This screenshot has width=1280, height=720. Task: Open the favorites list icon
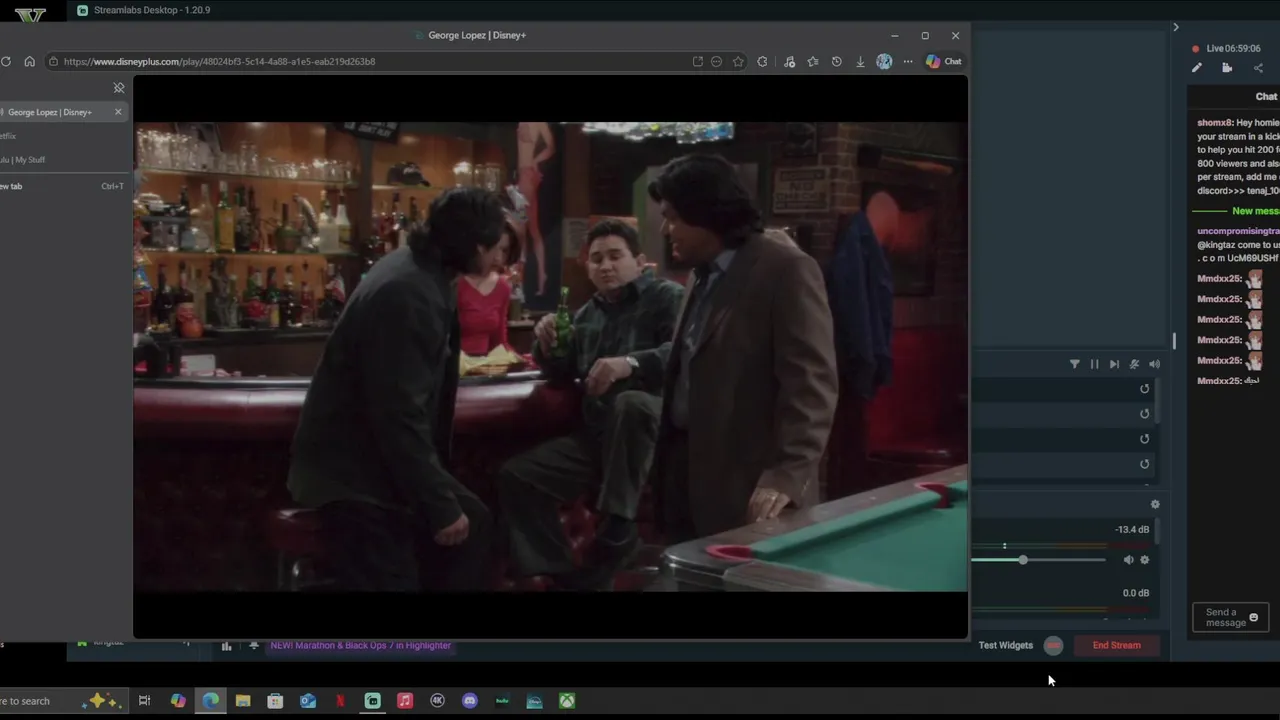813,61
